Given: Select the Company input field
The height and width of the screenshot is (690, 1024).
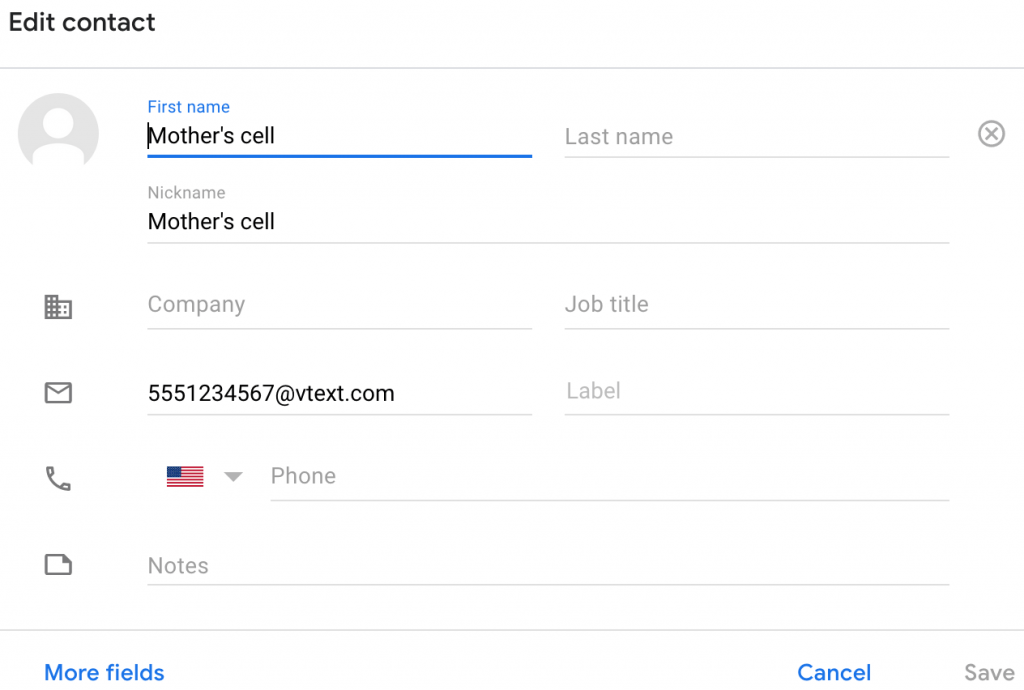Looking at the screenshot, I should coord(338,305).
